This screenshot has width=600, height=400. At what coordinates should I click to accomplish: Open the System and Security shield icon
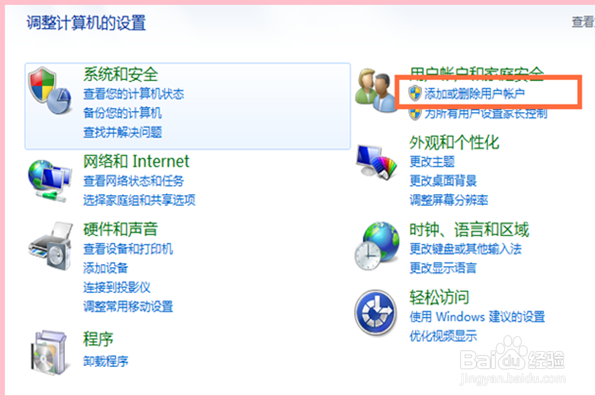click(x=50, y=91)
